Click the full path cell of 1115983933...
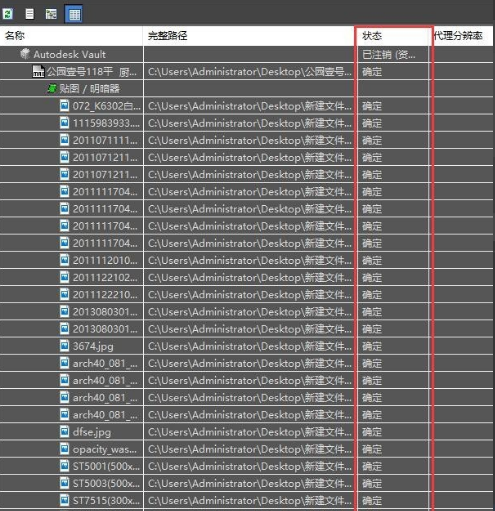The image size is (495, 511). click(x=249, y=123)
